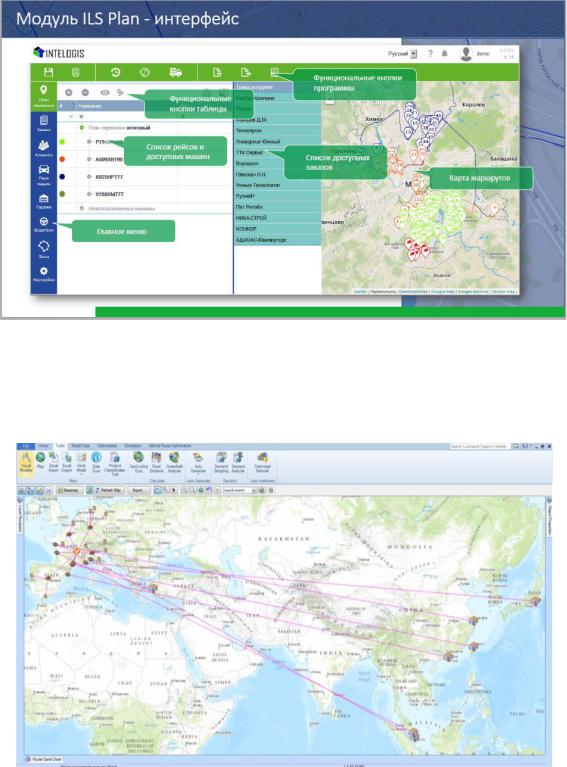Image resolution: width=567 pixels, height=767 pixels.
Task: Open the Verify Model dropdown button
Action: [x=82, y=463]
